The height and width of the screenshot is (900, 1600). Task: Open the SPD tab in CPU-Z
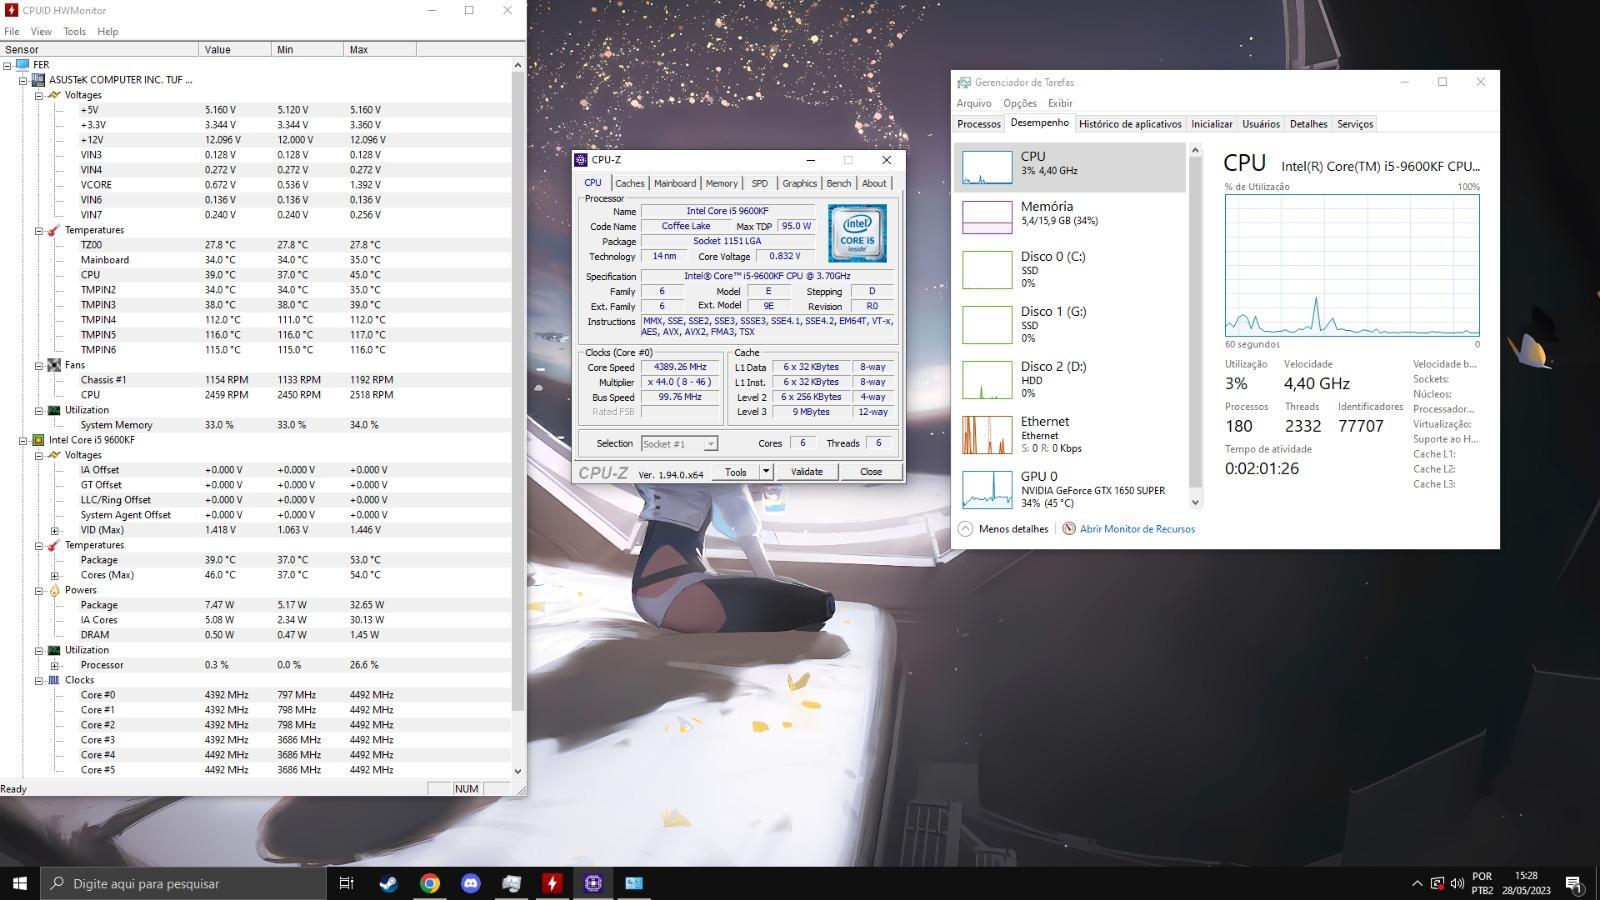(x=760, y=183)
